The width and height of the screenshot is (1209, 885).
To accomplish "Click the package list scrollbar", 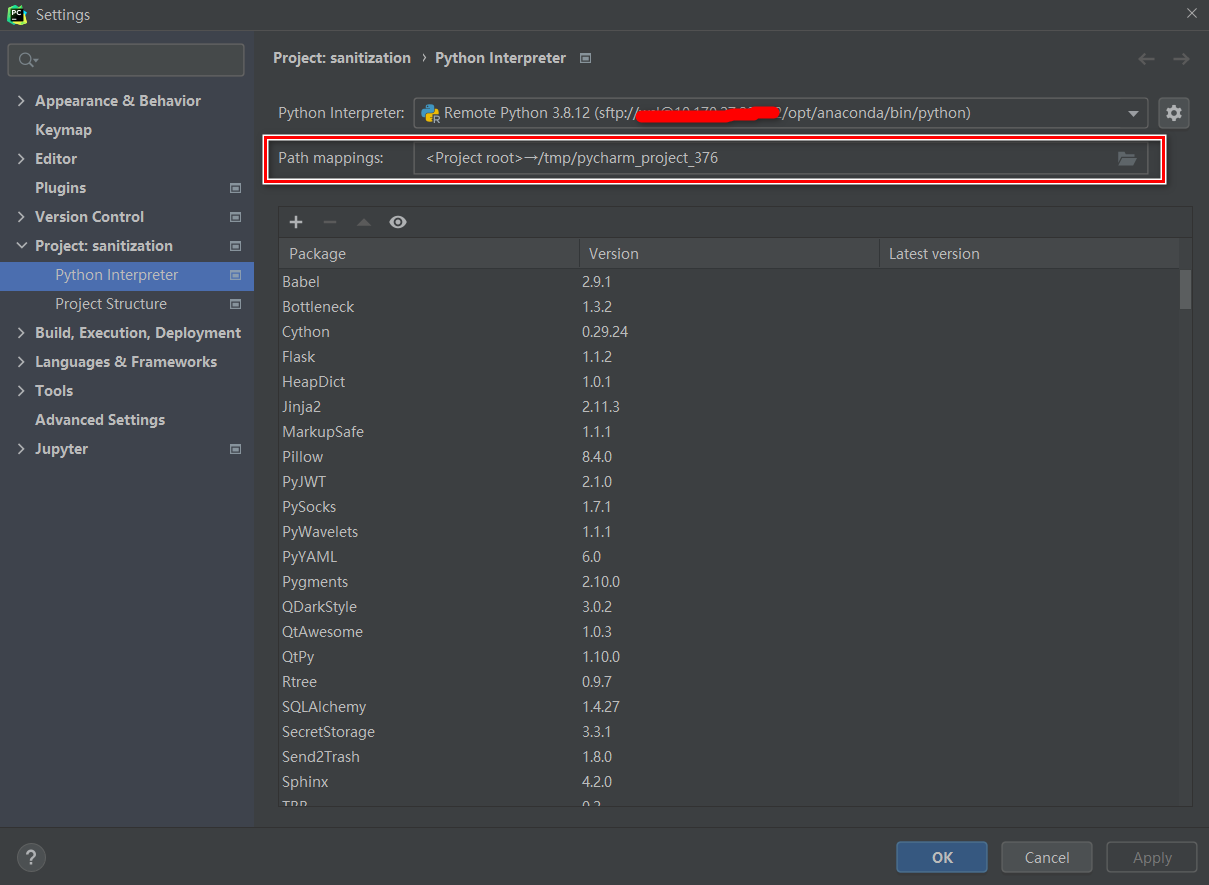I will [x=1185, y=289].
